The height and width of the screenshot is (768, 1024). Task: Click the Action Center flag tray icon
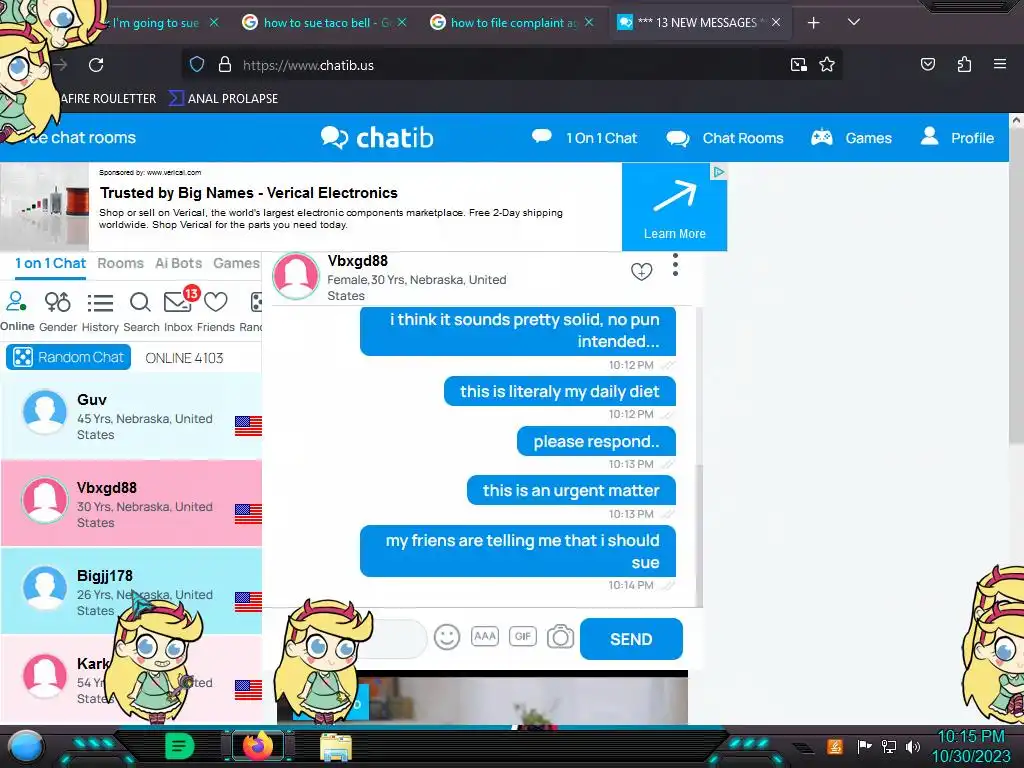(x=863, y=746)
